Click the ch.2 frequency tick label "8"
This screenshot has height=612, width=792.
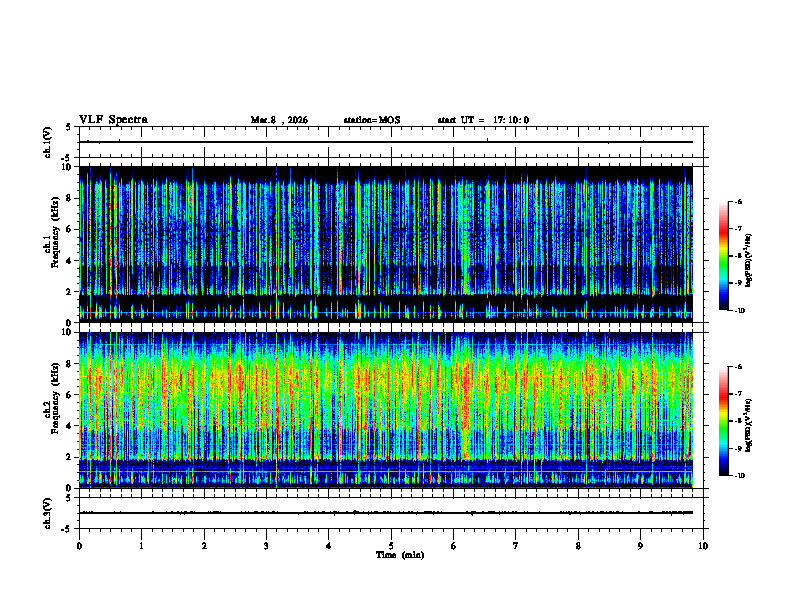pyautogui.click(x=69, y=364)
